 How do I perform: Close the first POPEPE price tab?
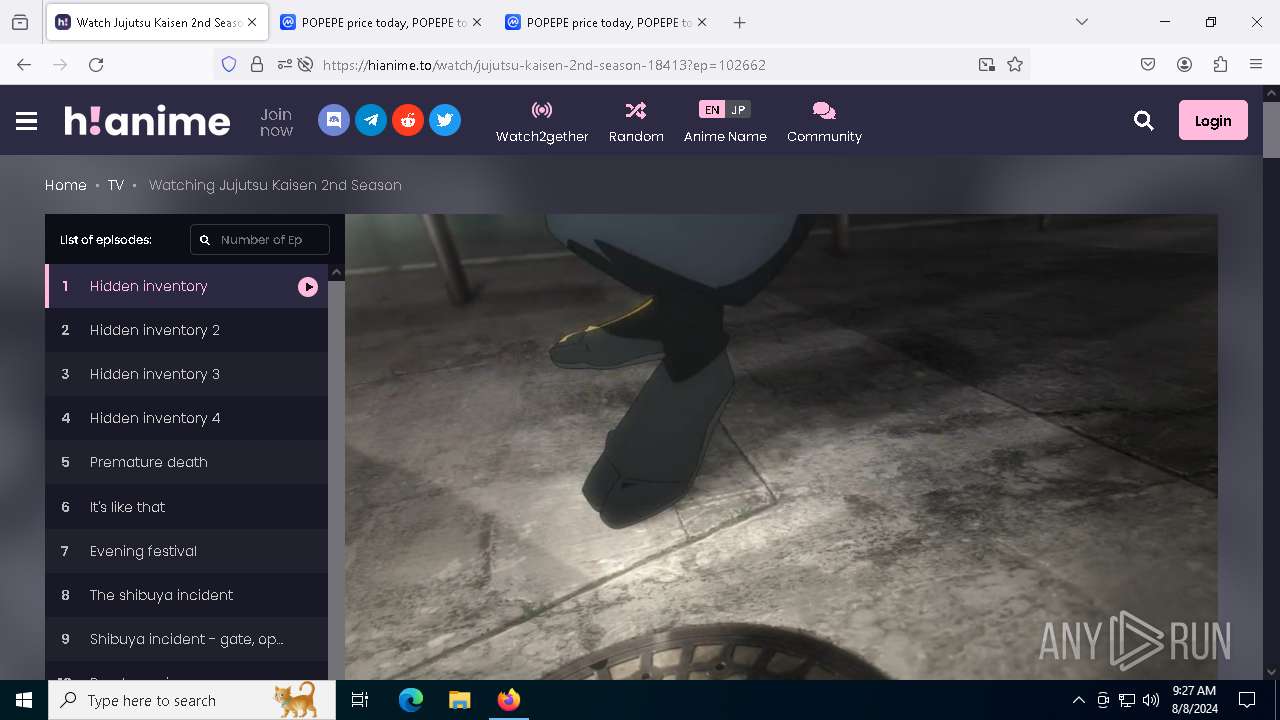point(477,22)
